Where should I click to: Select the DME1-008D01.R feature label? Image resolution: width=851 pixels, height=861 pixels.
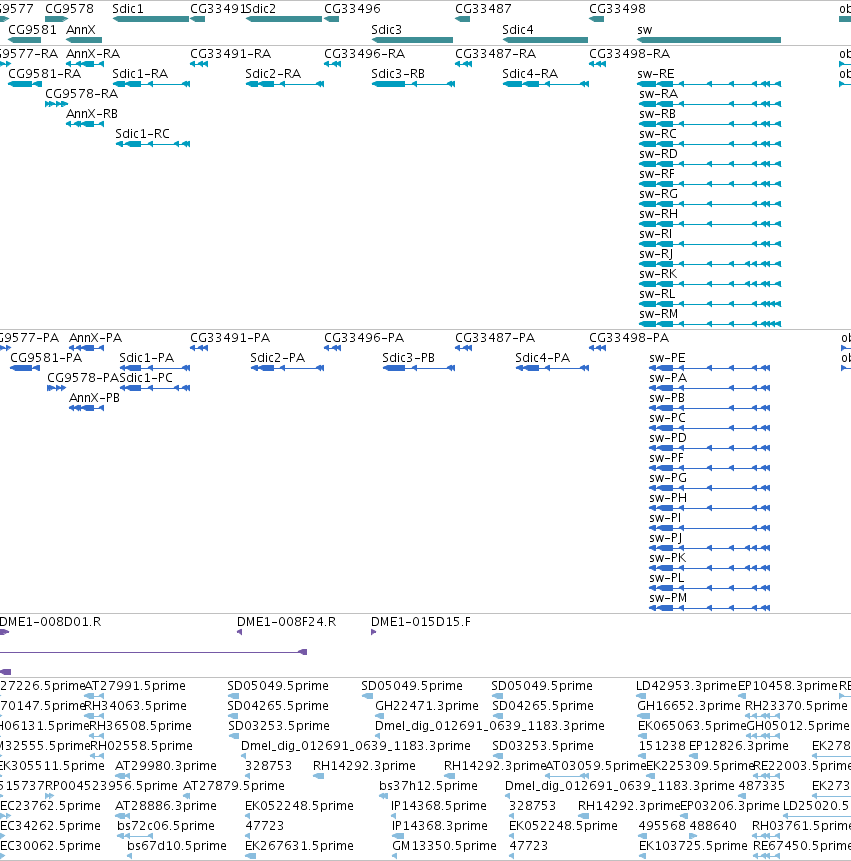tap(51, 622)
